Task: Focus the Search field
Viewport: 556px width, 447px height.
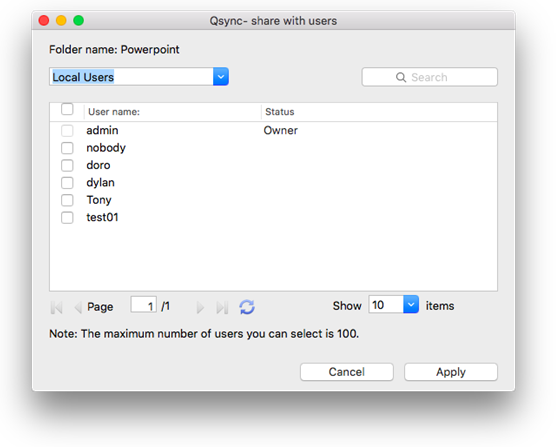Action: [429, 77]
